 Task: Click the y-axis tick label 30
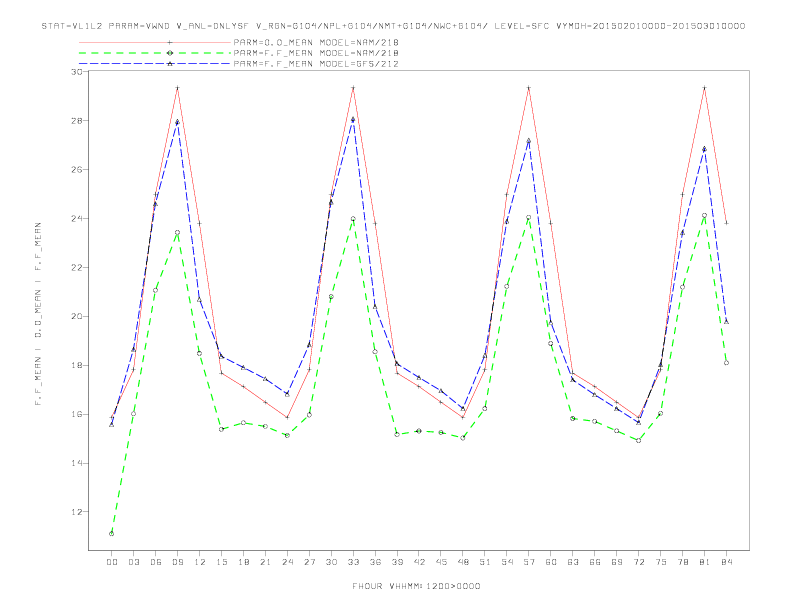click(77, 72)
